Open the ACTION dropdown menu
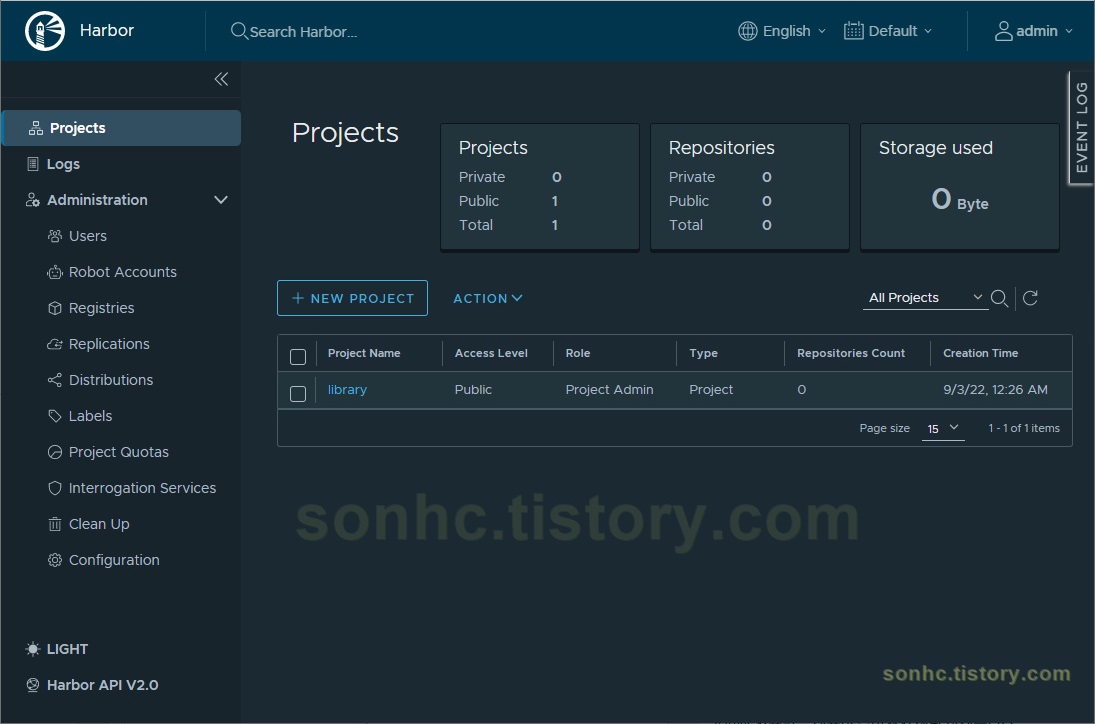The height and width of the screenshot is (724, 1095). [487, 298]
